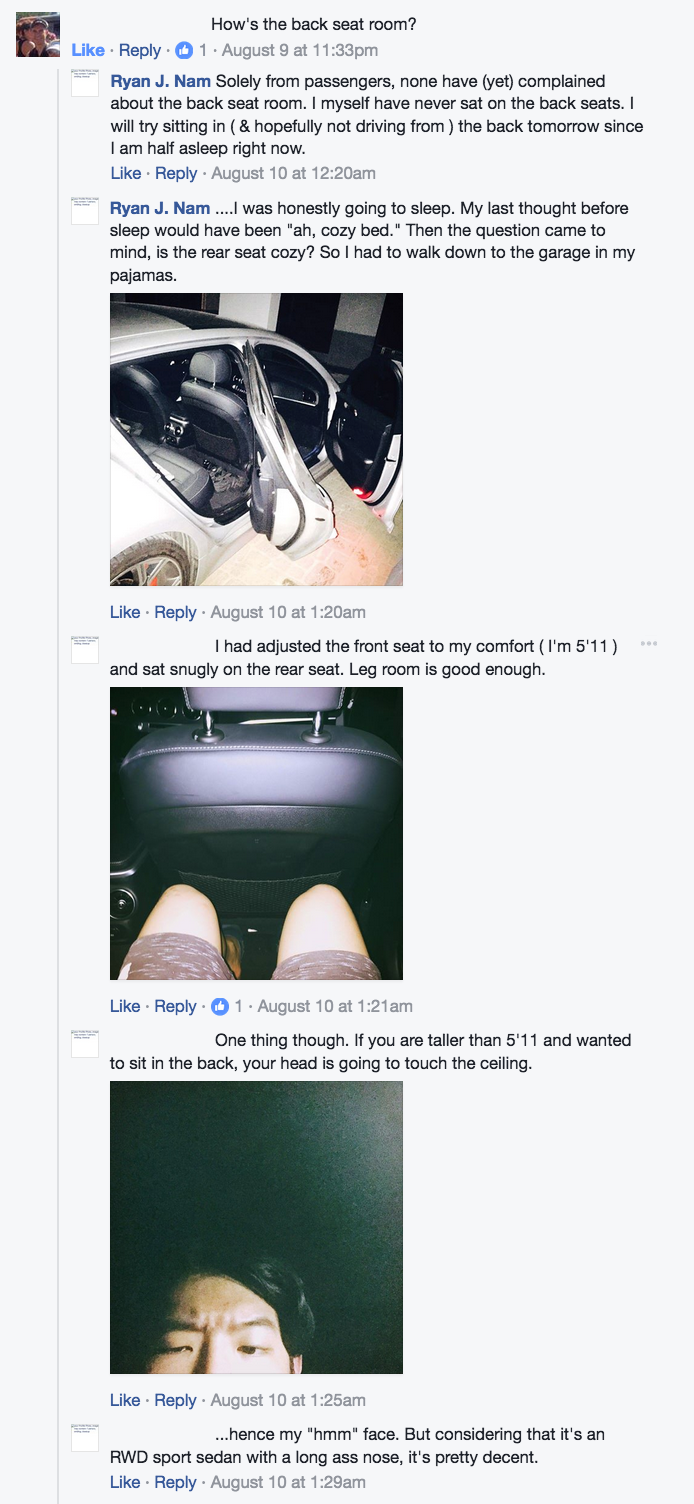Open Ryan J. Nam's profile from the first reply
The height and width of the screenshot is (1504, 694).
click(160, 81)
